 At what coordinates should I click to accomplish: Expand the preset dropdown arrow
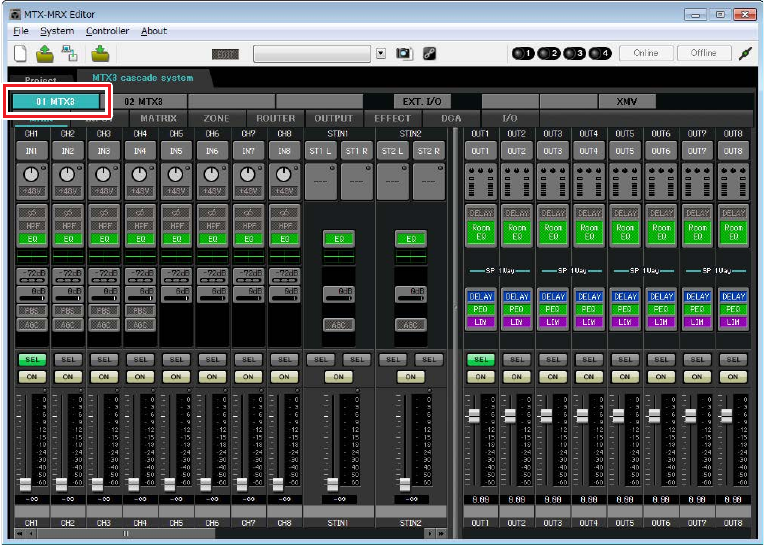(x=381, y=53)
